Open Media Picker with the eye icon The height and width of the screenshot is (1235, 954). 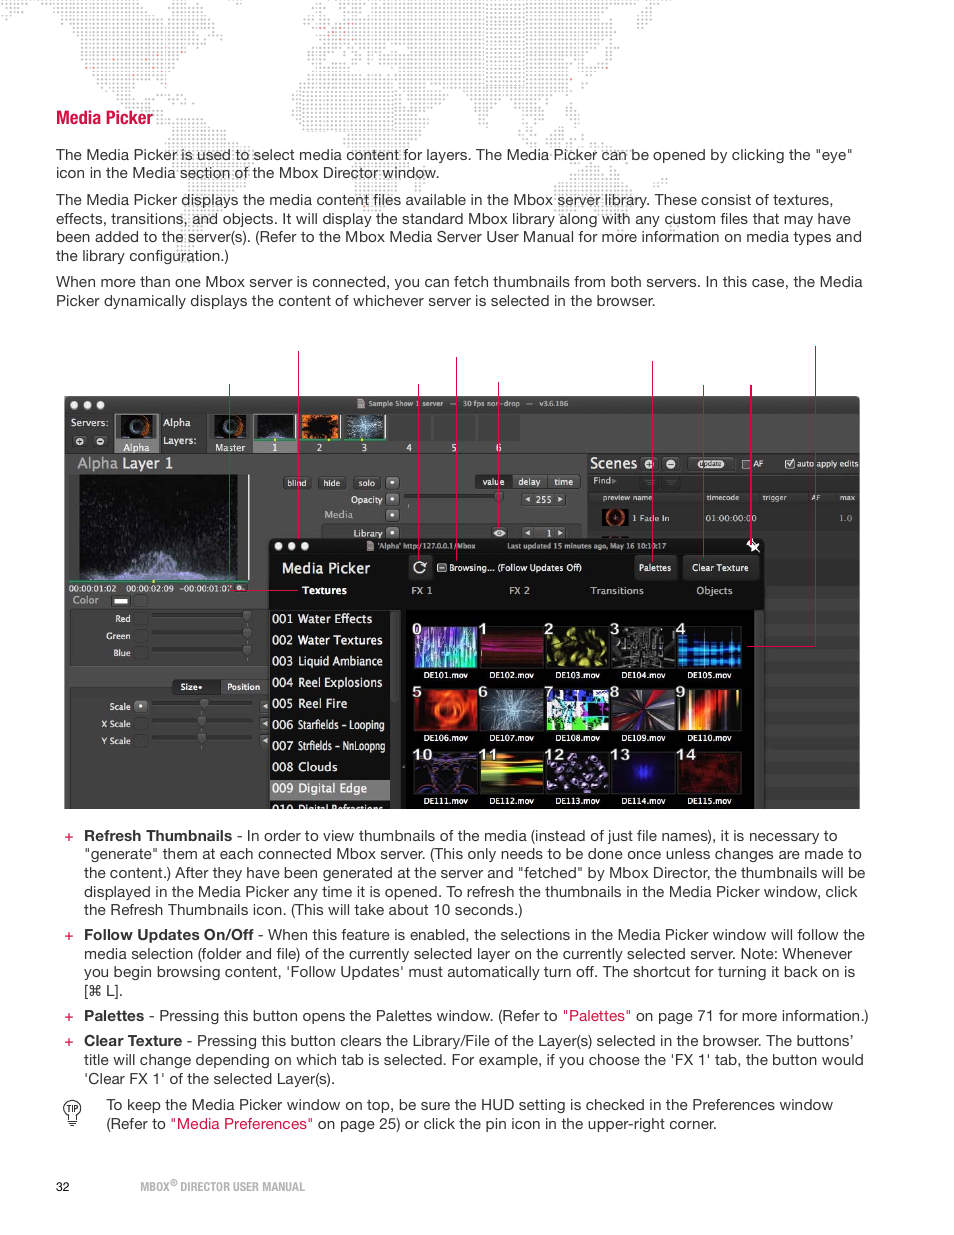click(499, 533)
